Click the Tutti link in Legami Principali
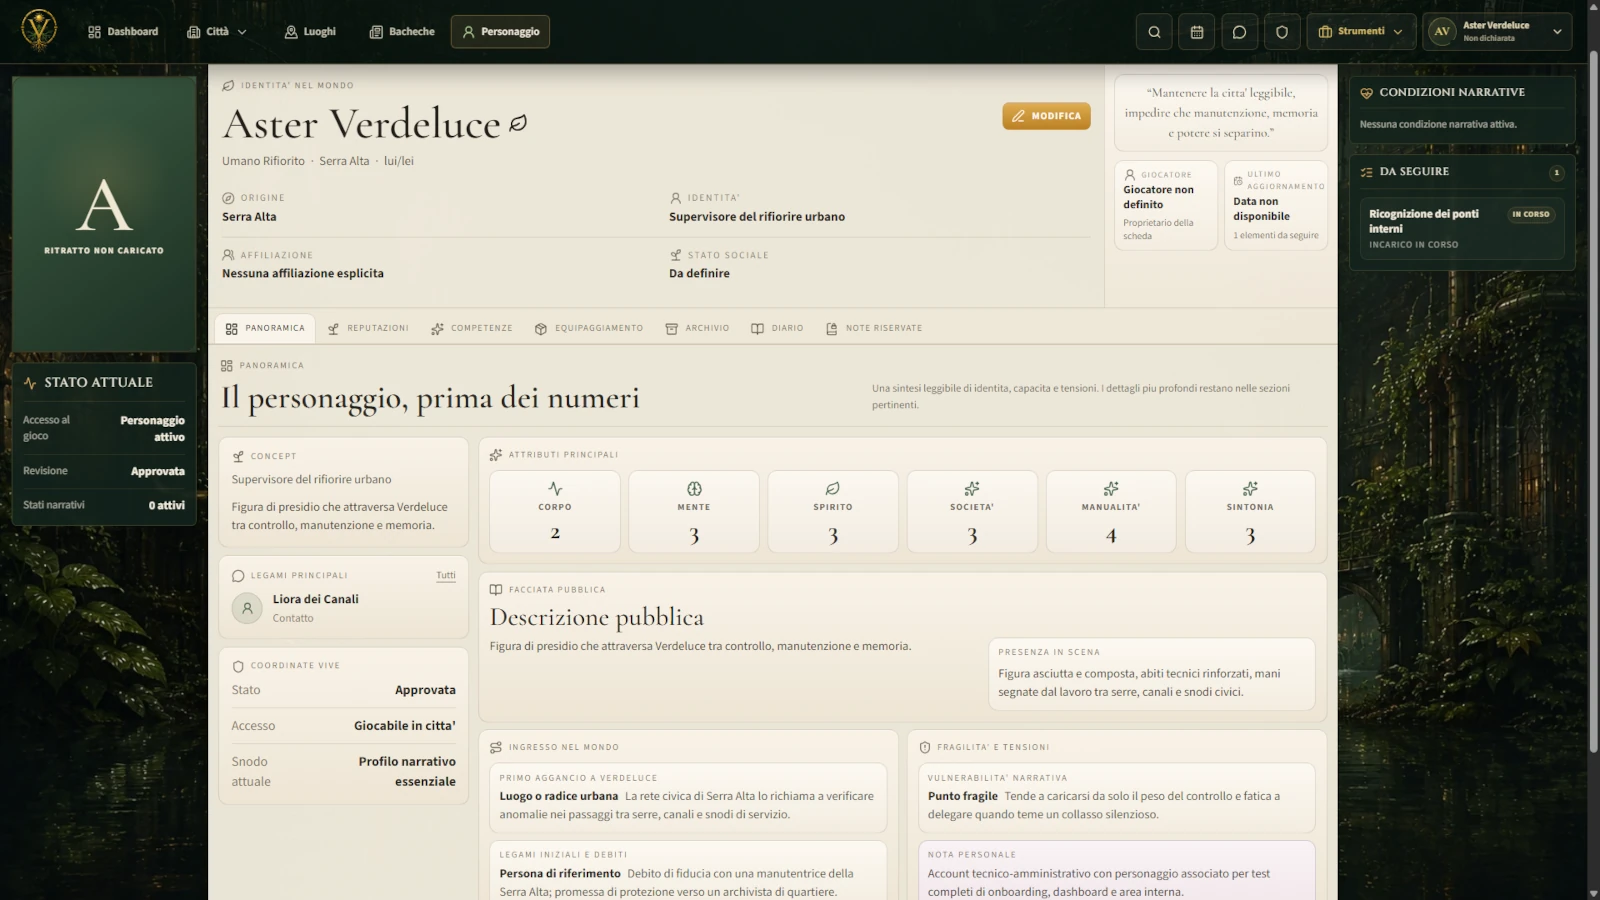Viewport: 1600px width, 900px height. tap(446, 575)
